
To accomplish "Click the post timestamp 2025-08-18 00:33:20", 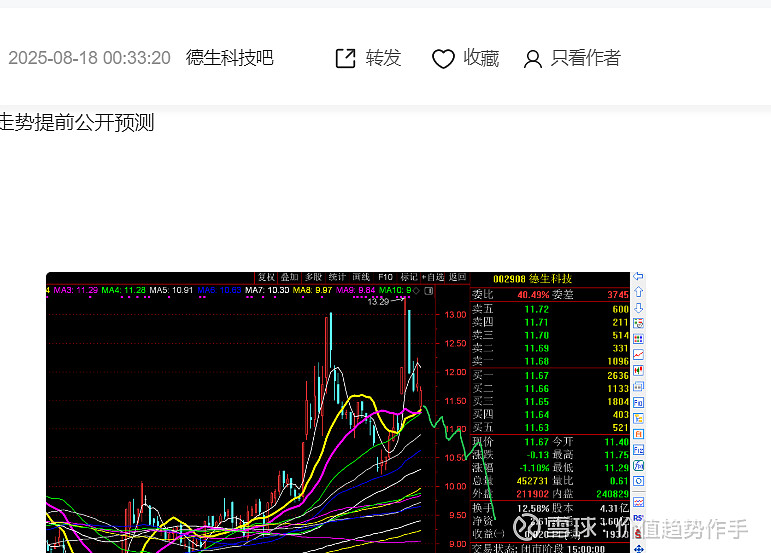I will 89,58.
